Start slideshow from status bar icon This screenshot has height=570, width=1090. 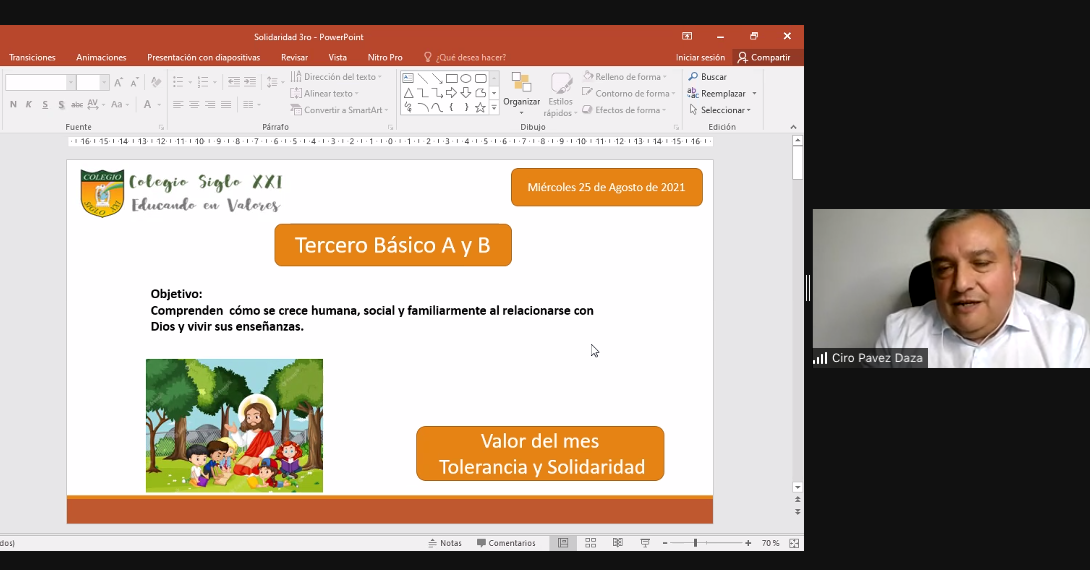[x=645, y=543]
